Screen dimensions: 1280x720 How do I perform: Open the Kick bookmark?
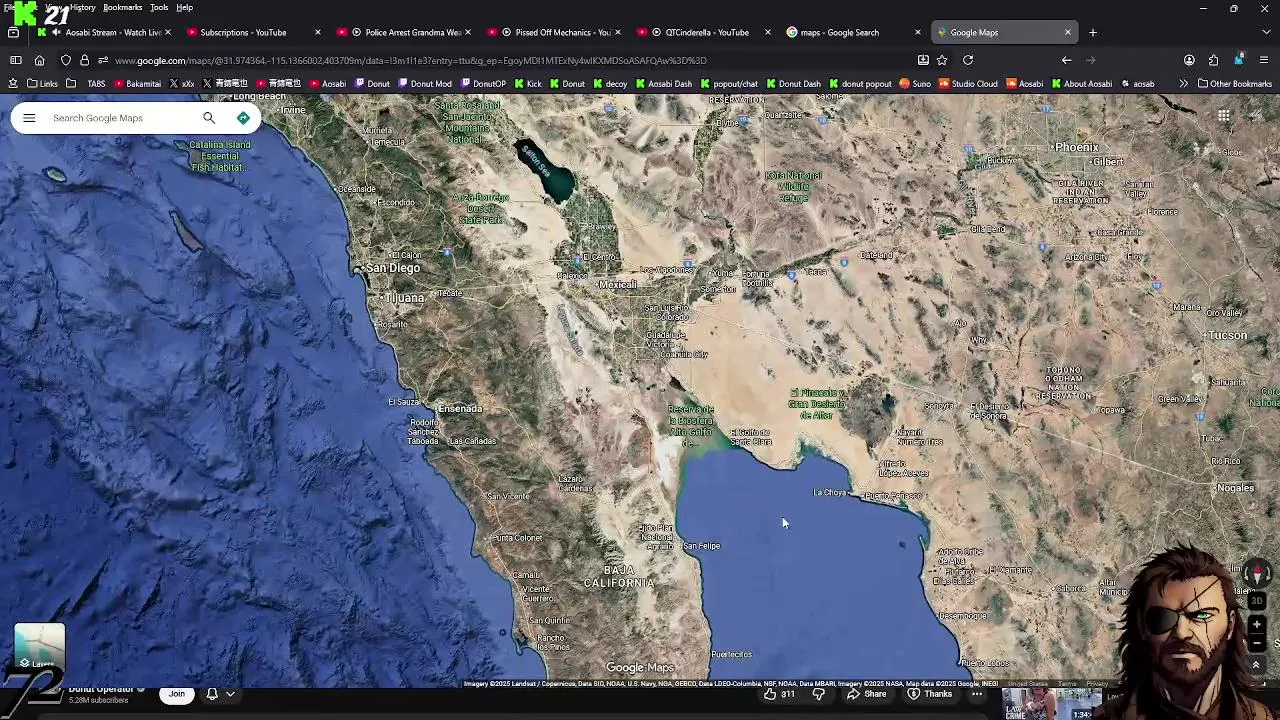(527, 84)
